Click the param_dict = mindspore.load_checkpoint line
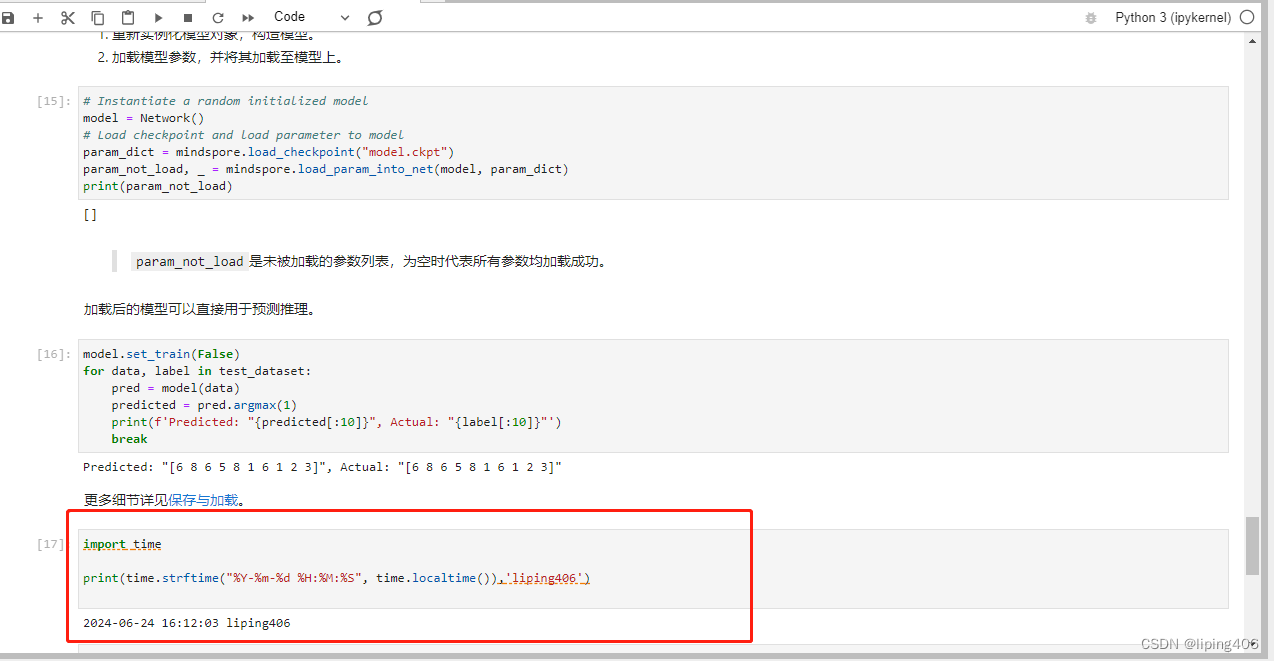1274x661 pixels. point(269,152)
